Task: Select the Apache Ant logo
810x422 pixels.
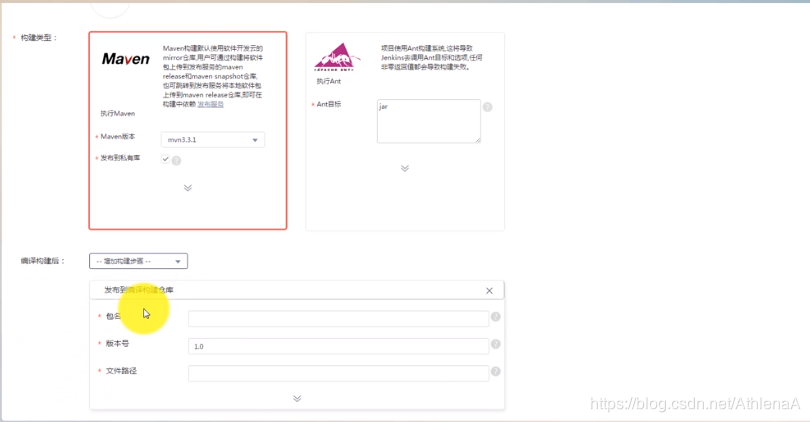Action: 337,57
